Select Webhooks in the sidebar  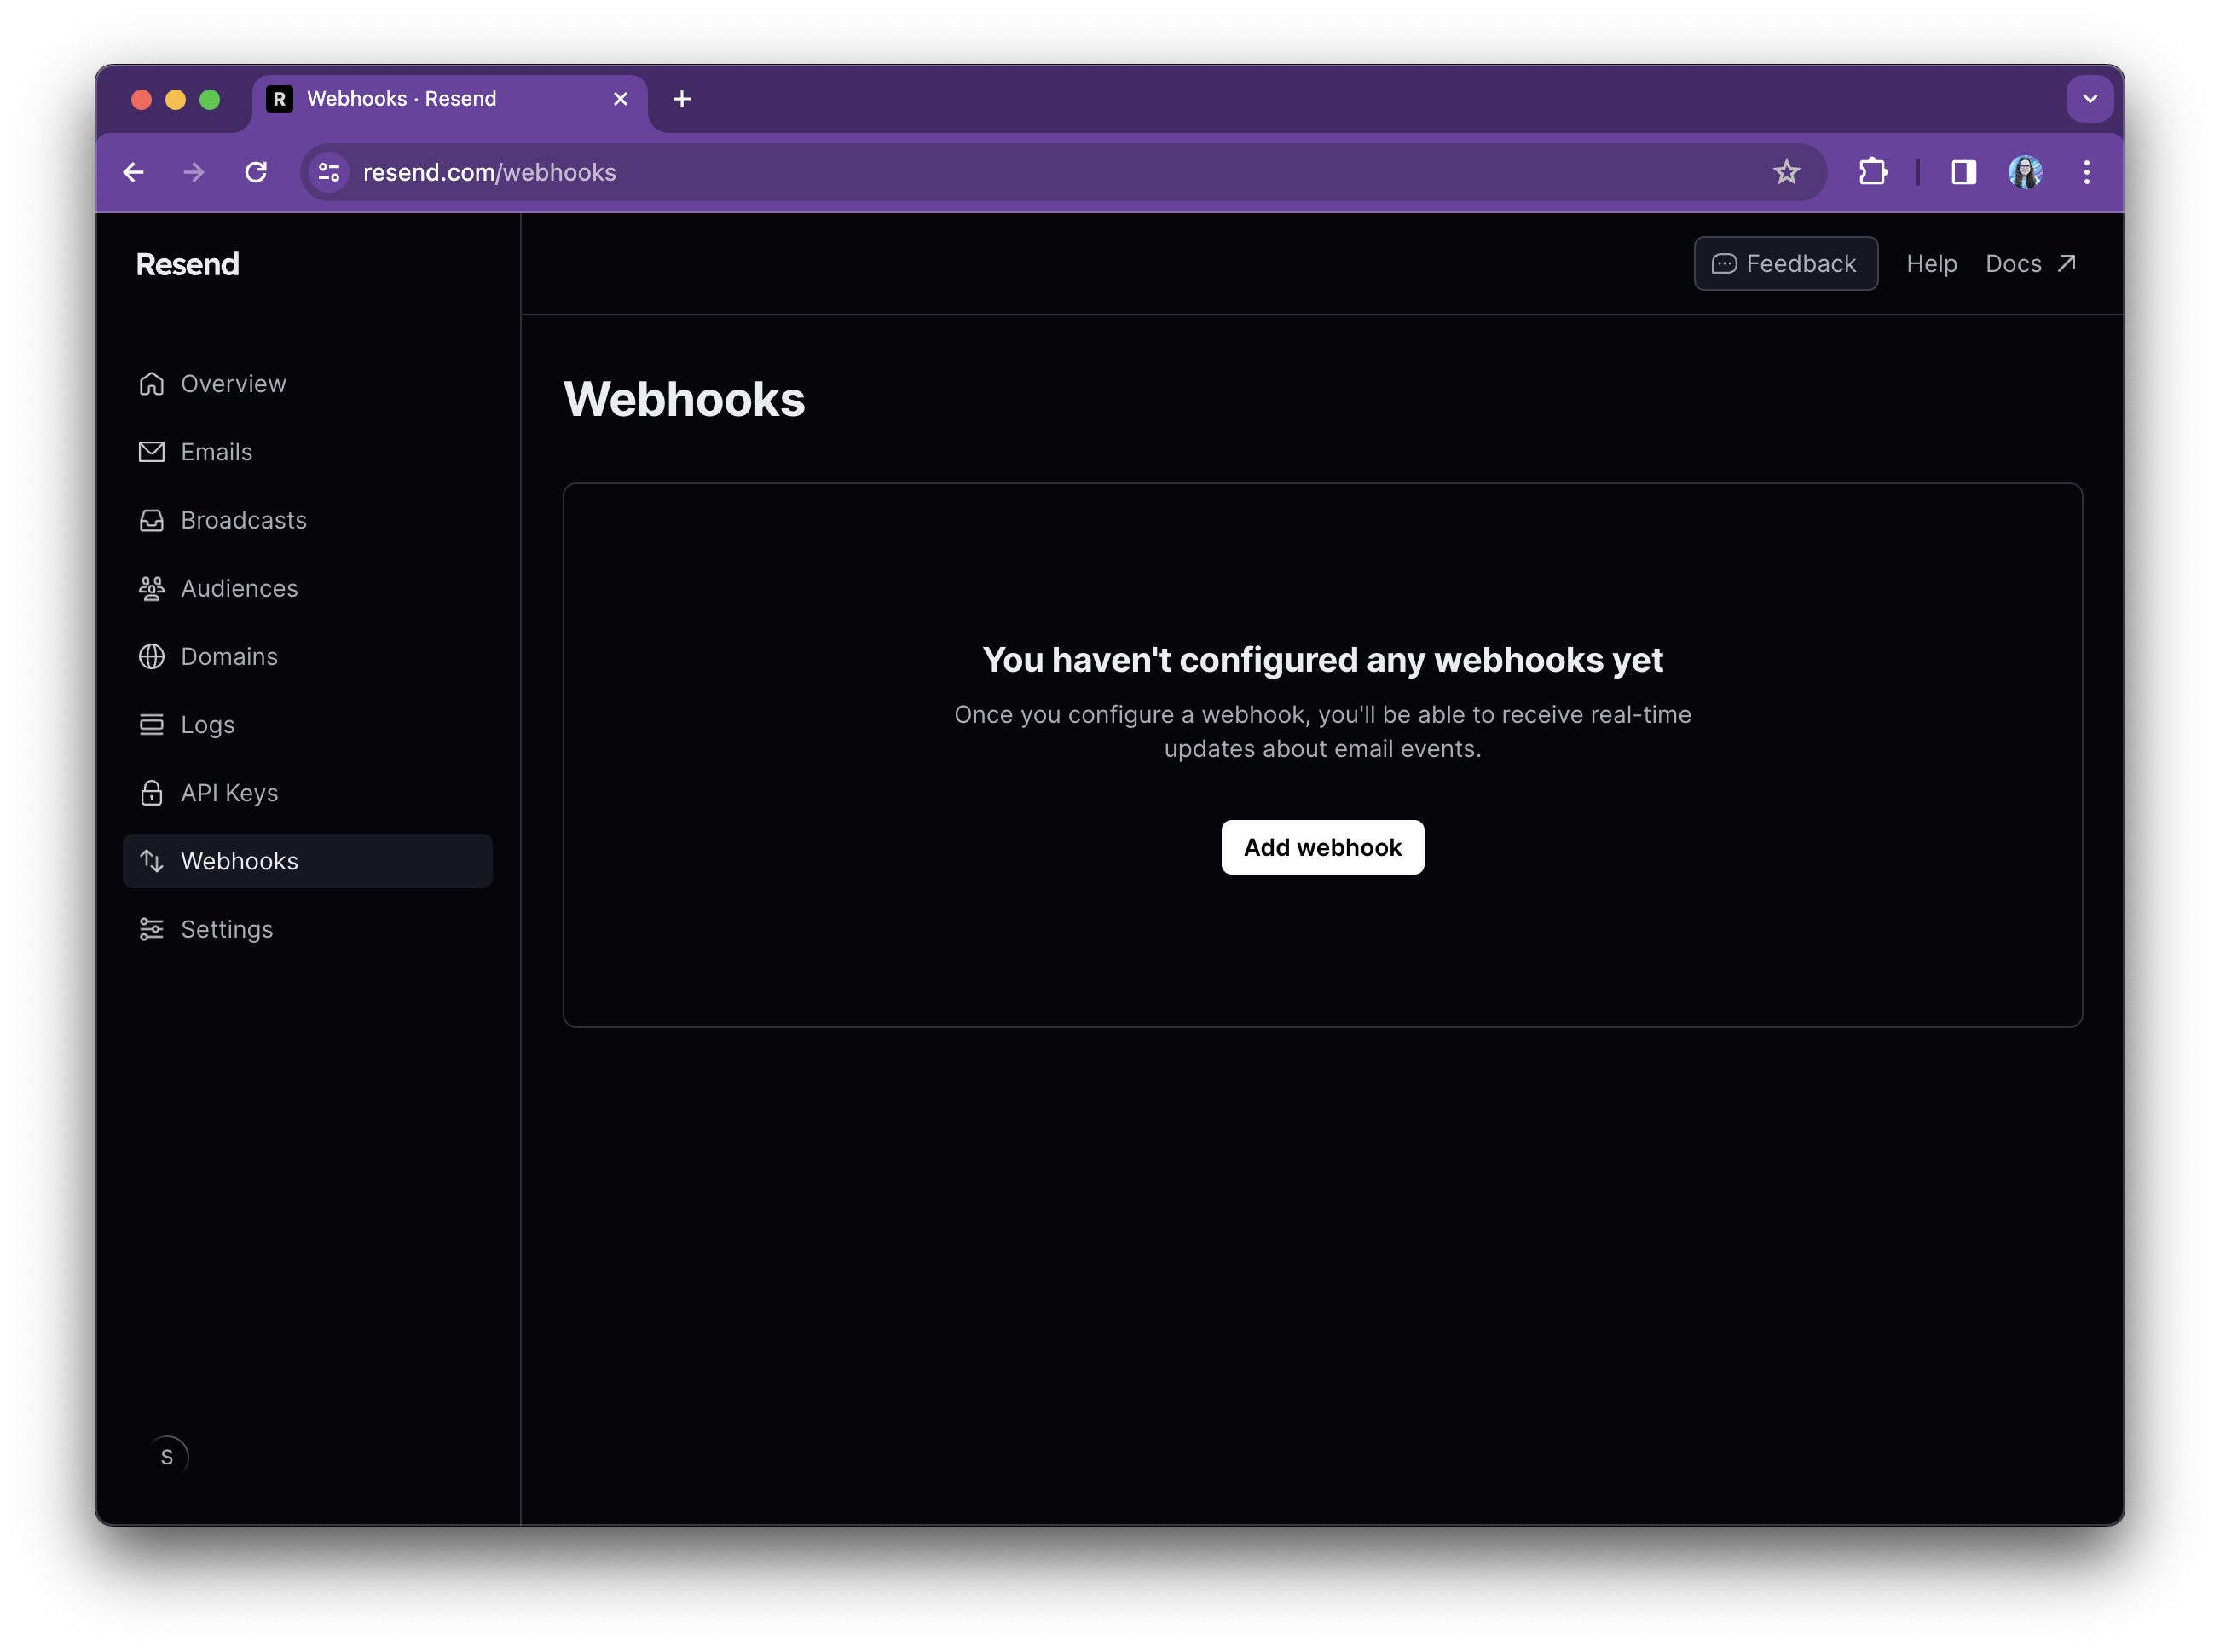click(x=307, y=861)
